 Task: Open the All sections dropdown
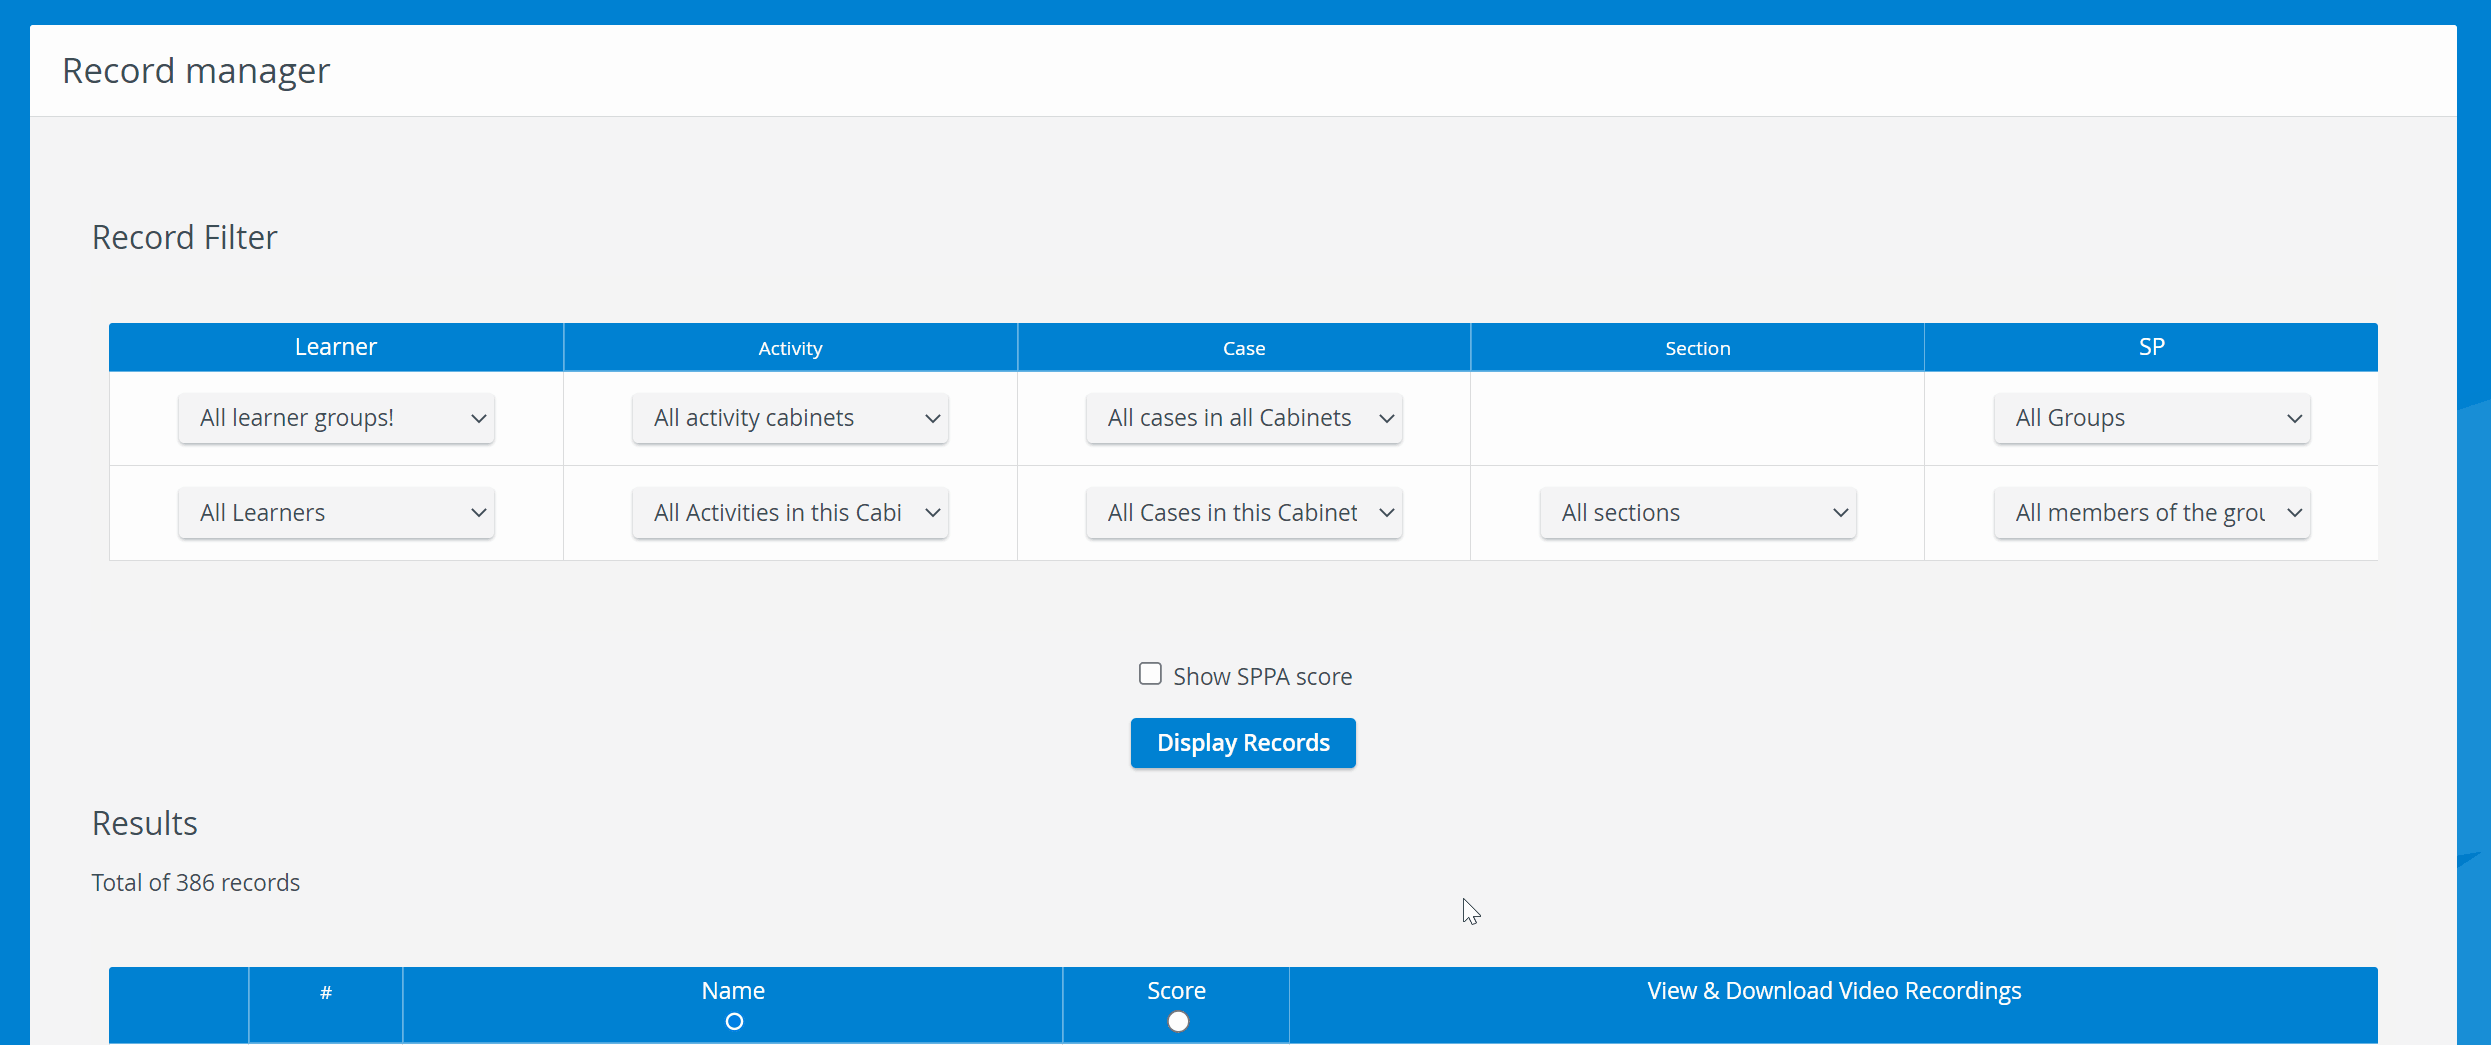coord(1698,513)
